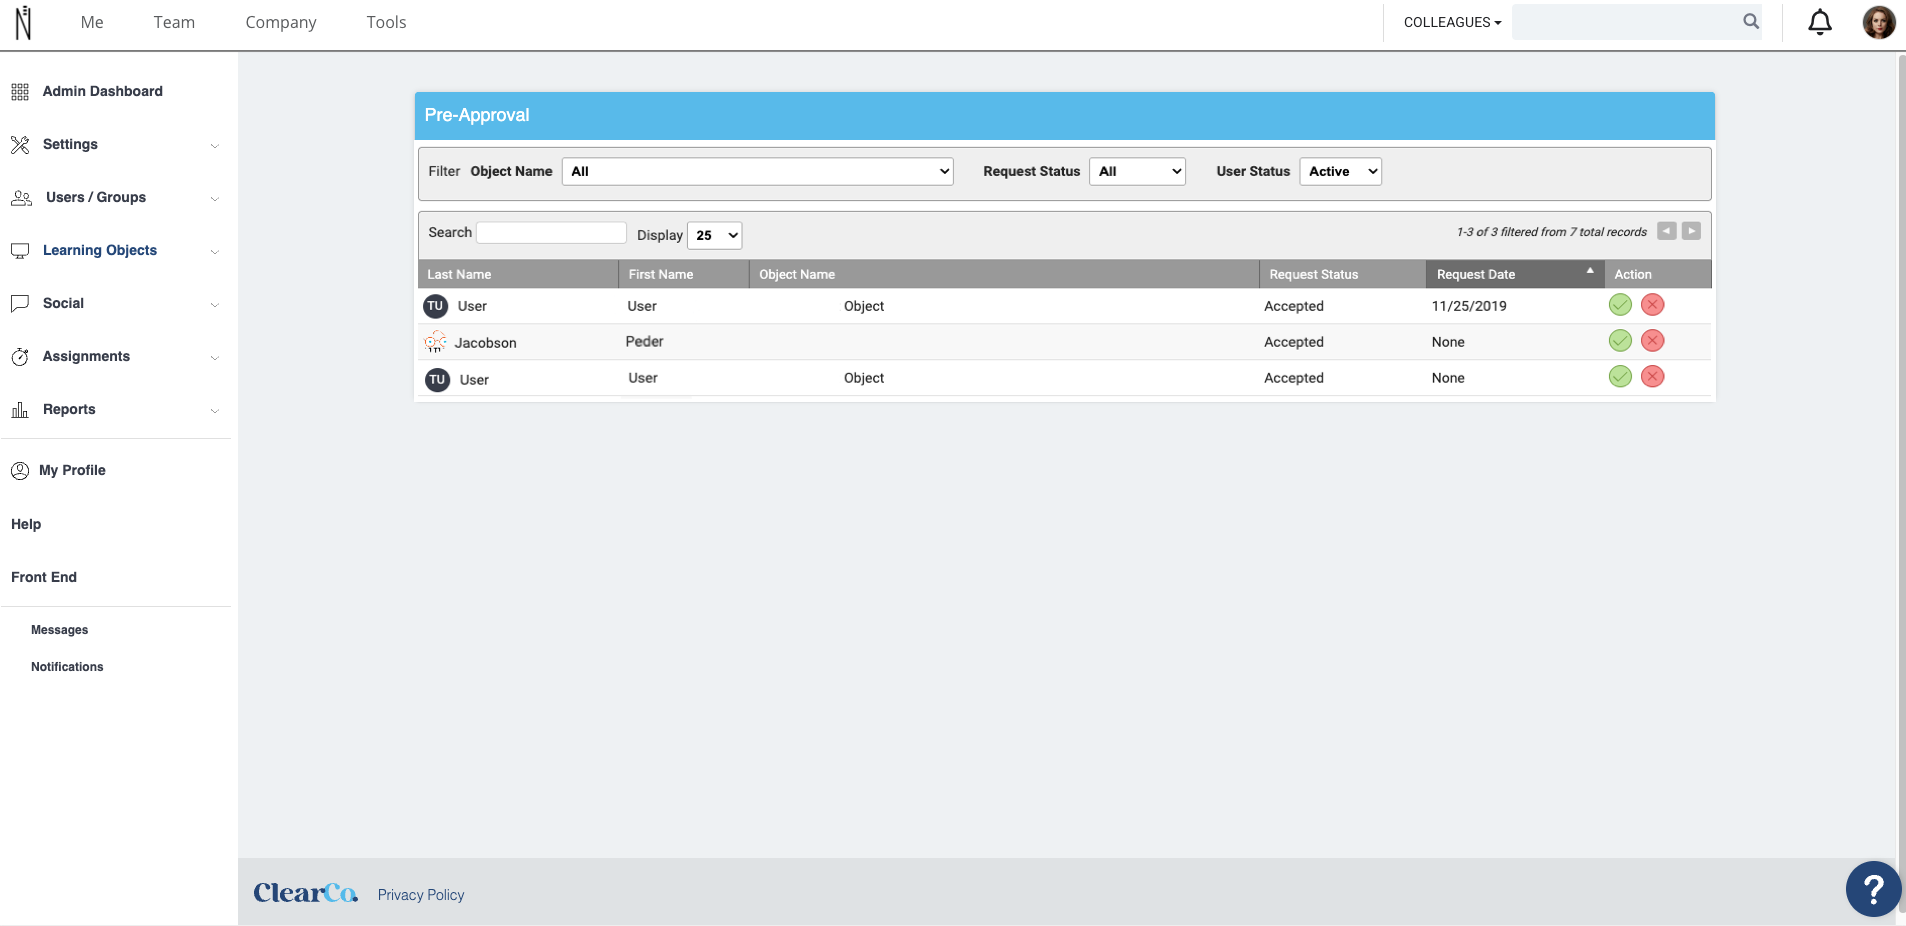Click the My Profile person icon
The width and height of the screenshot is (1906, 926).
[x=20, y=471]
